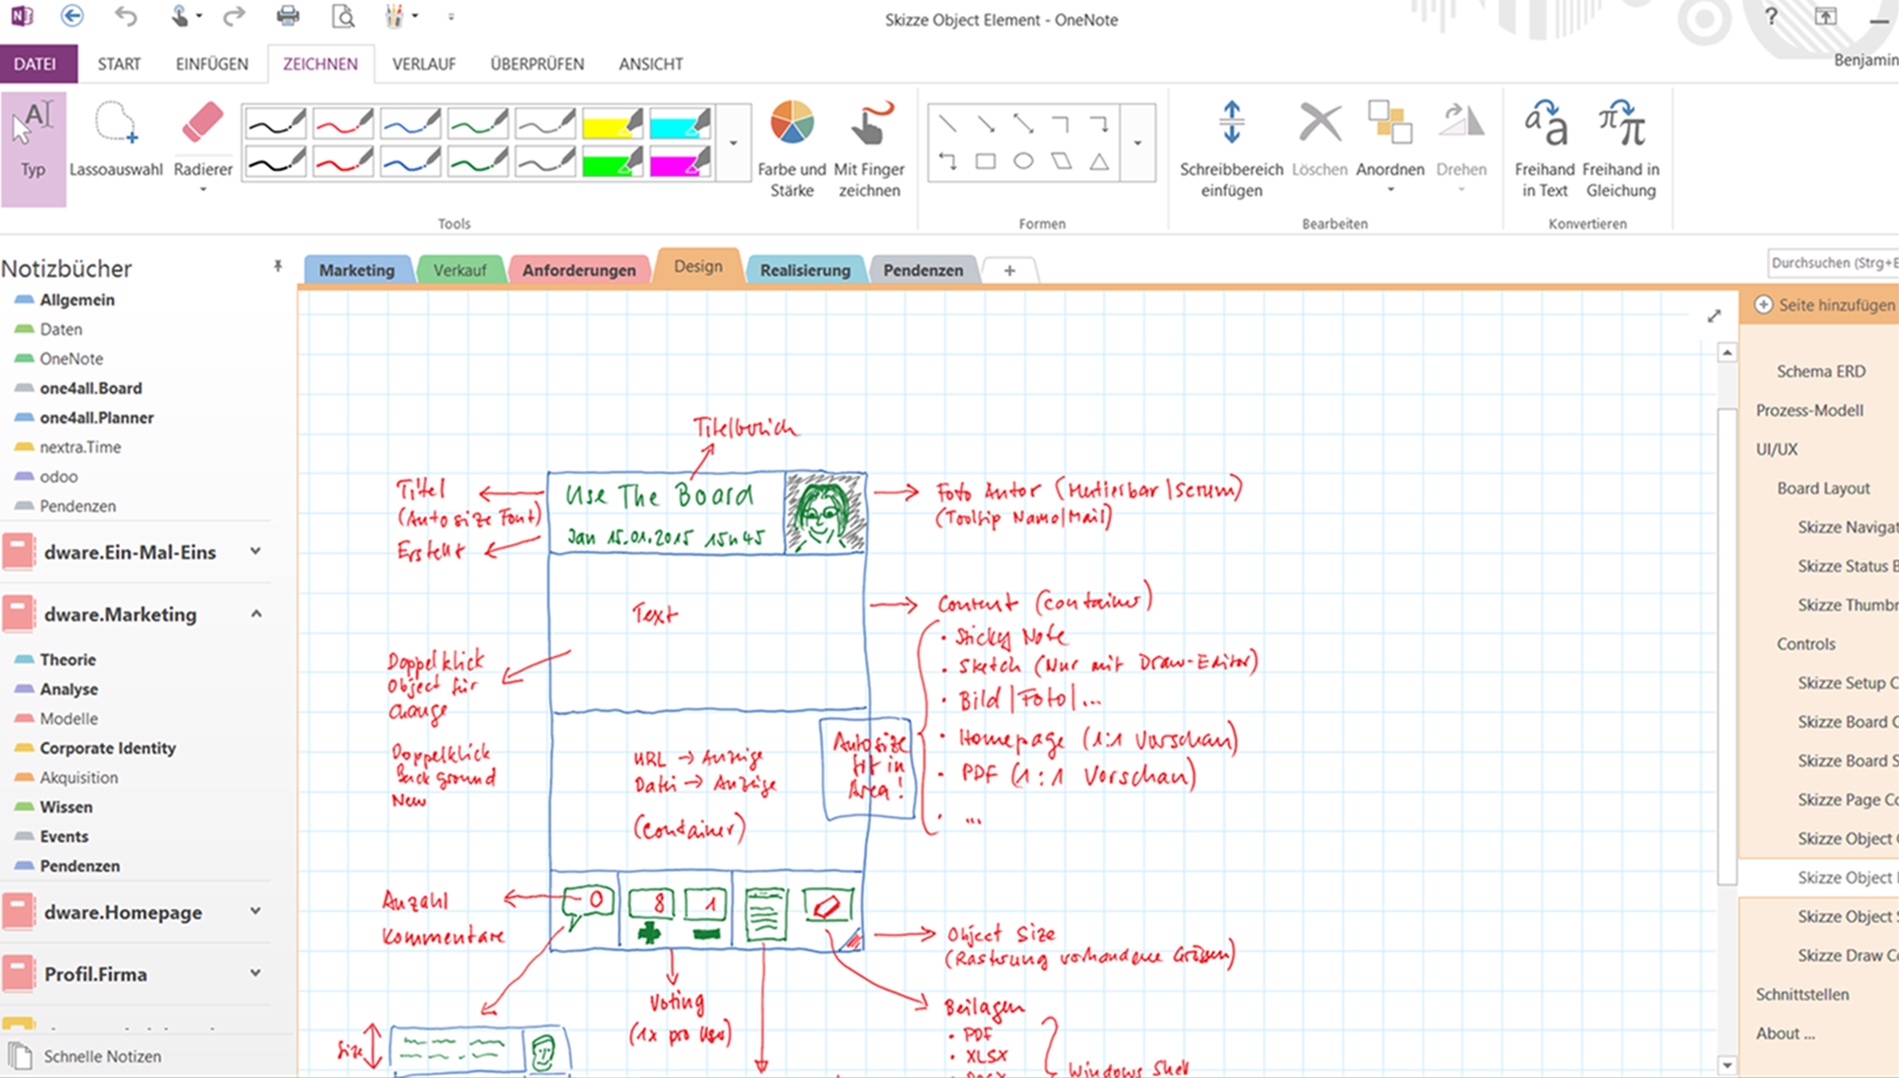Screen dimensions: 1899x1078
Task: Click the Durchsuchen search box
Action: click(x=1833, y=263)
